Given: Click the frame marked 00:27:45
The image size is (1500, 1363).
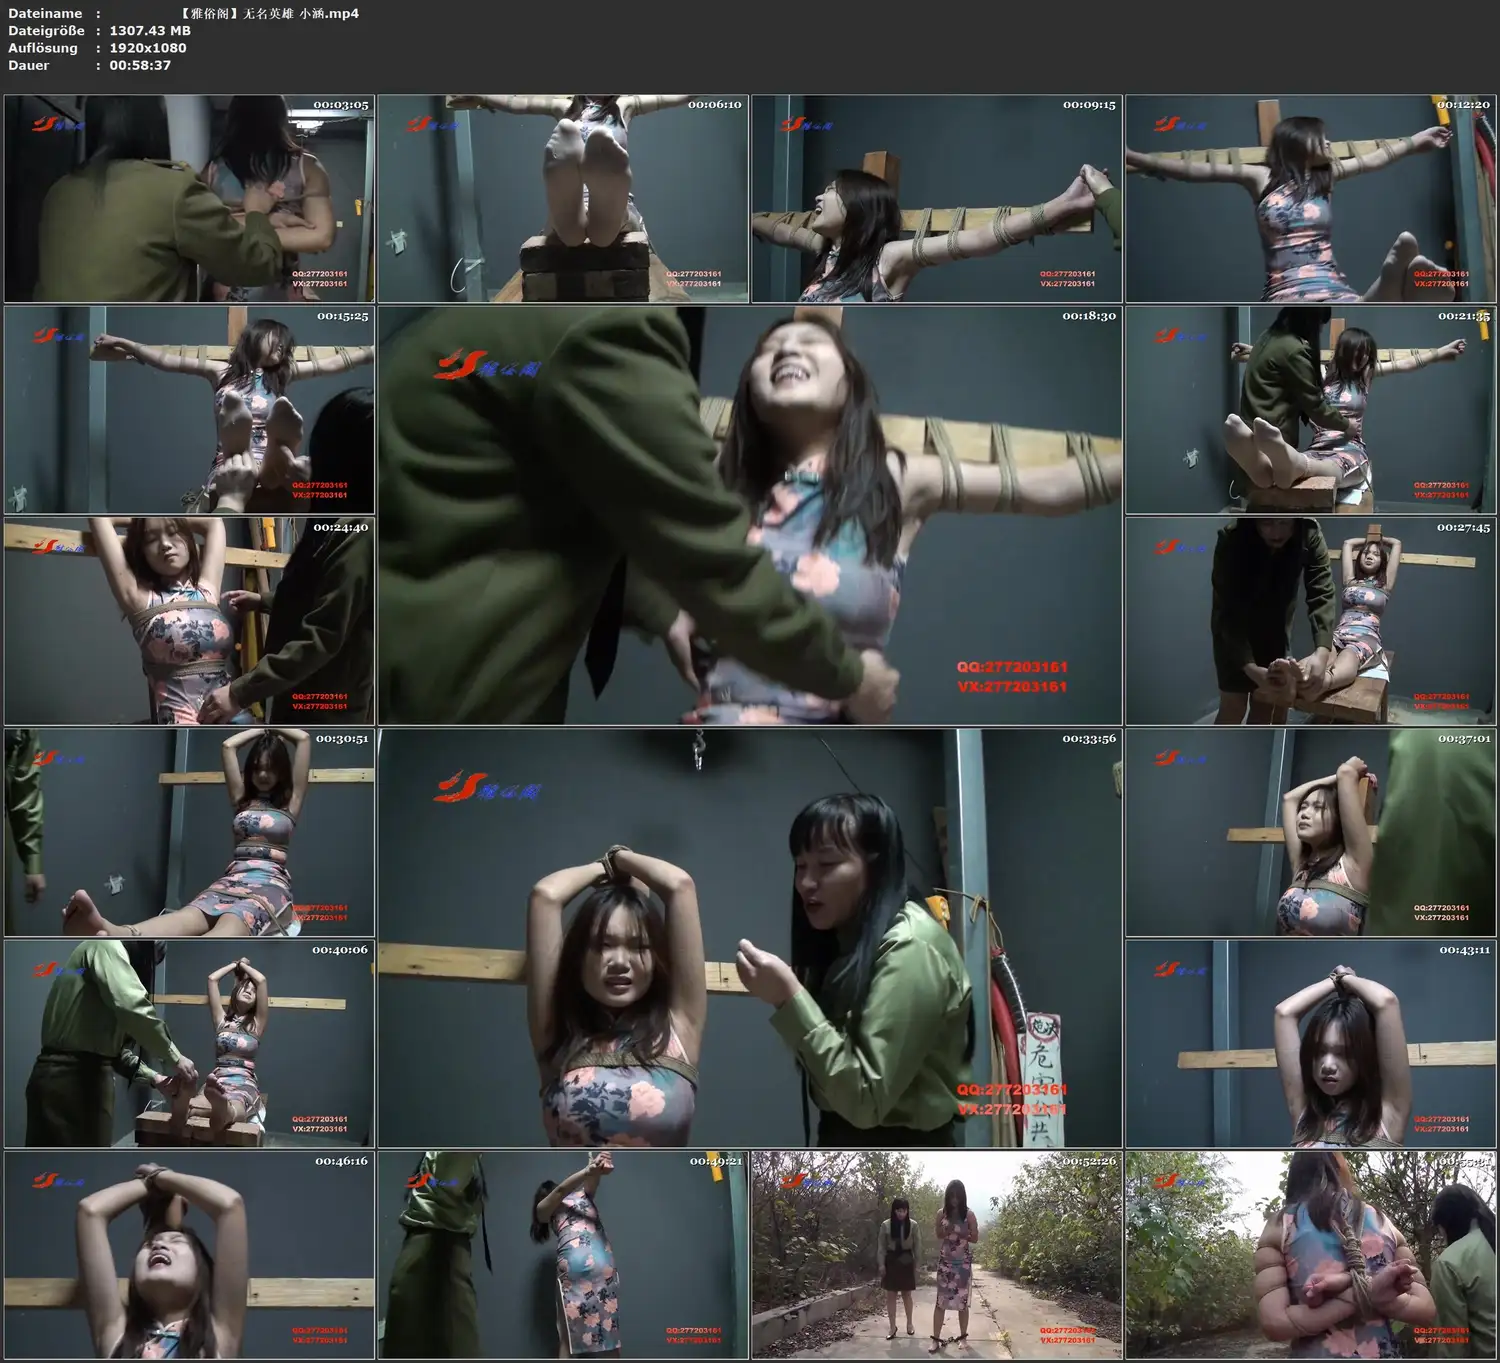Looking at the screenshot, I should 1311,621.
